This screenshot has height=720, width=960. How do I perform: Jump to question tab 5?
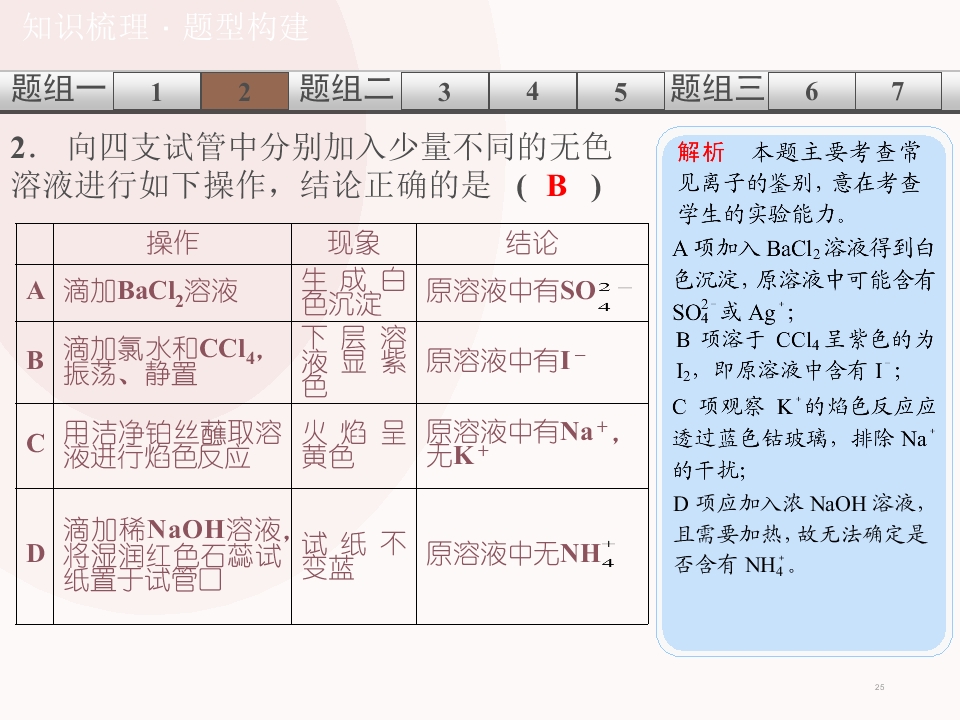point(621,91)
